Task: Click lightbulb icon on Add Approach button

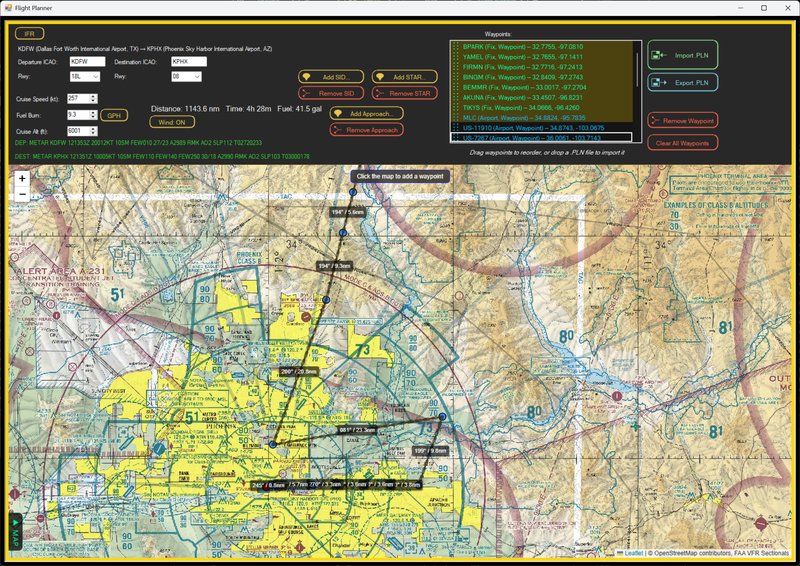Action: coord(338,113)
